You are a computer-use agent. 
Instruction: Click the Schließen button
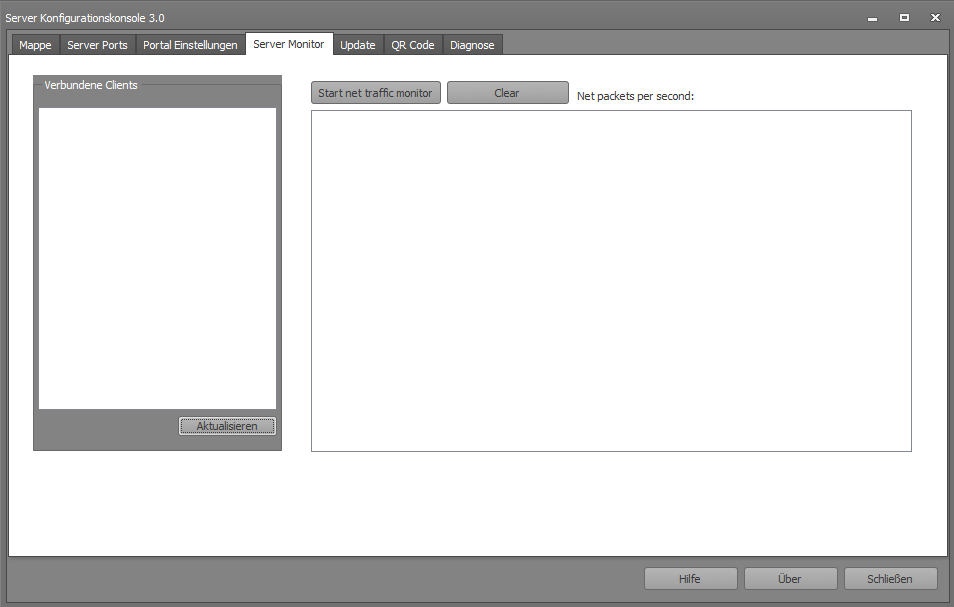coord(890,578)
